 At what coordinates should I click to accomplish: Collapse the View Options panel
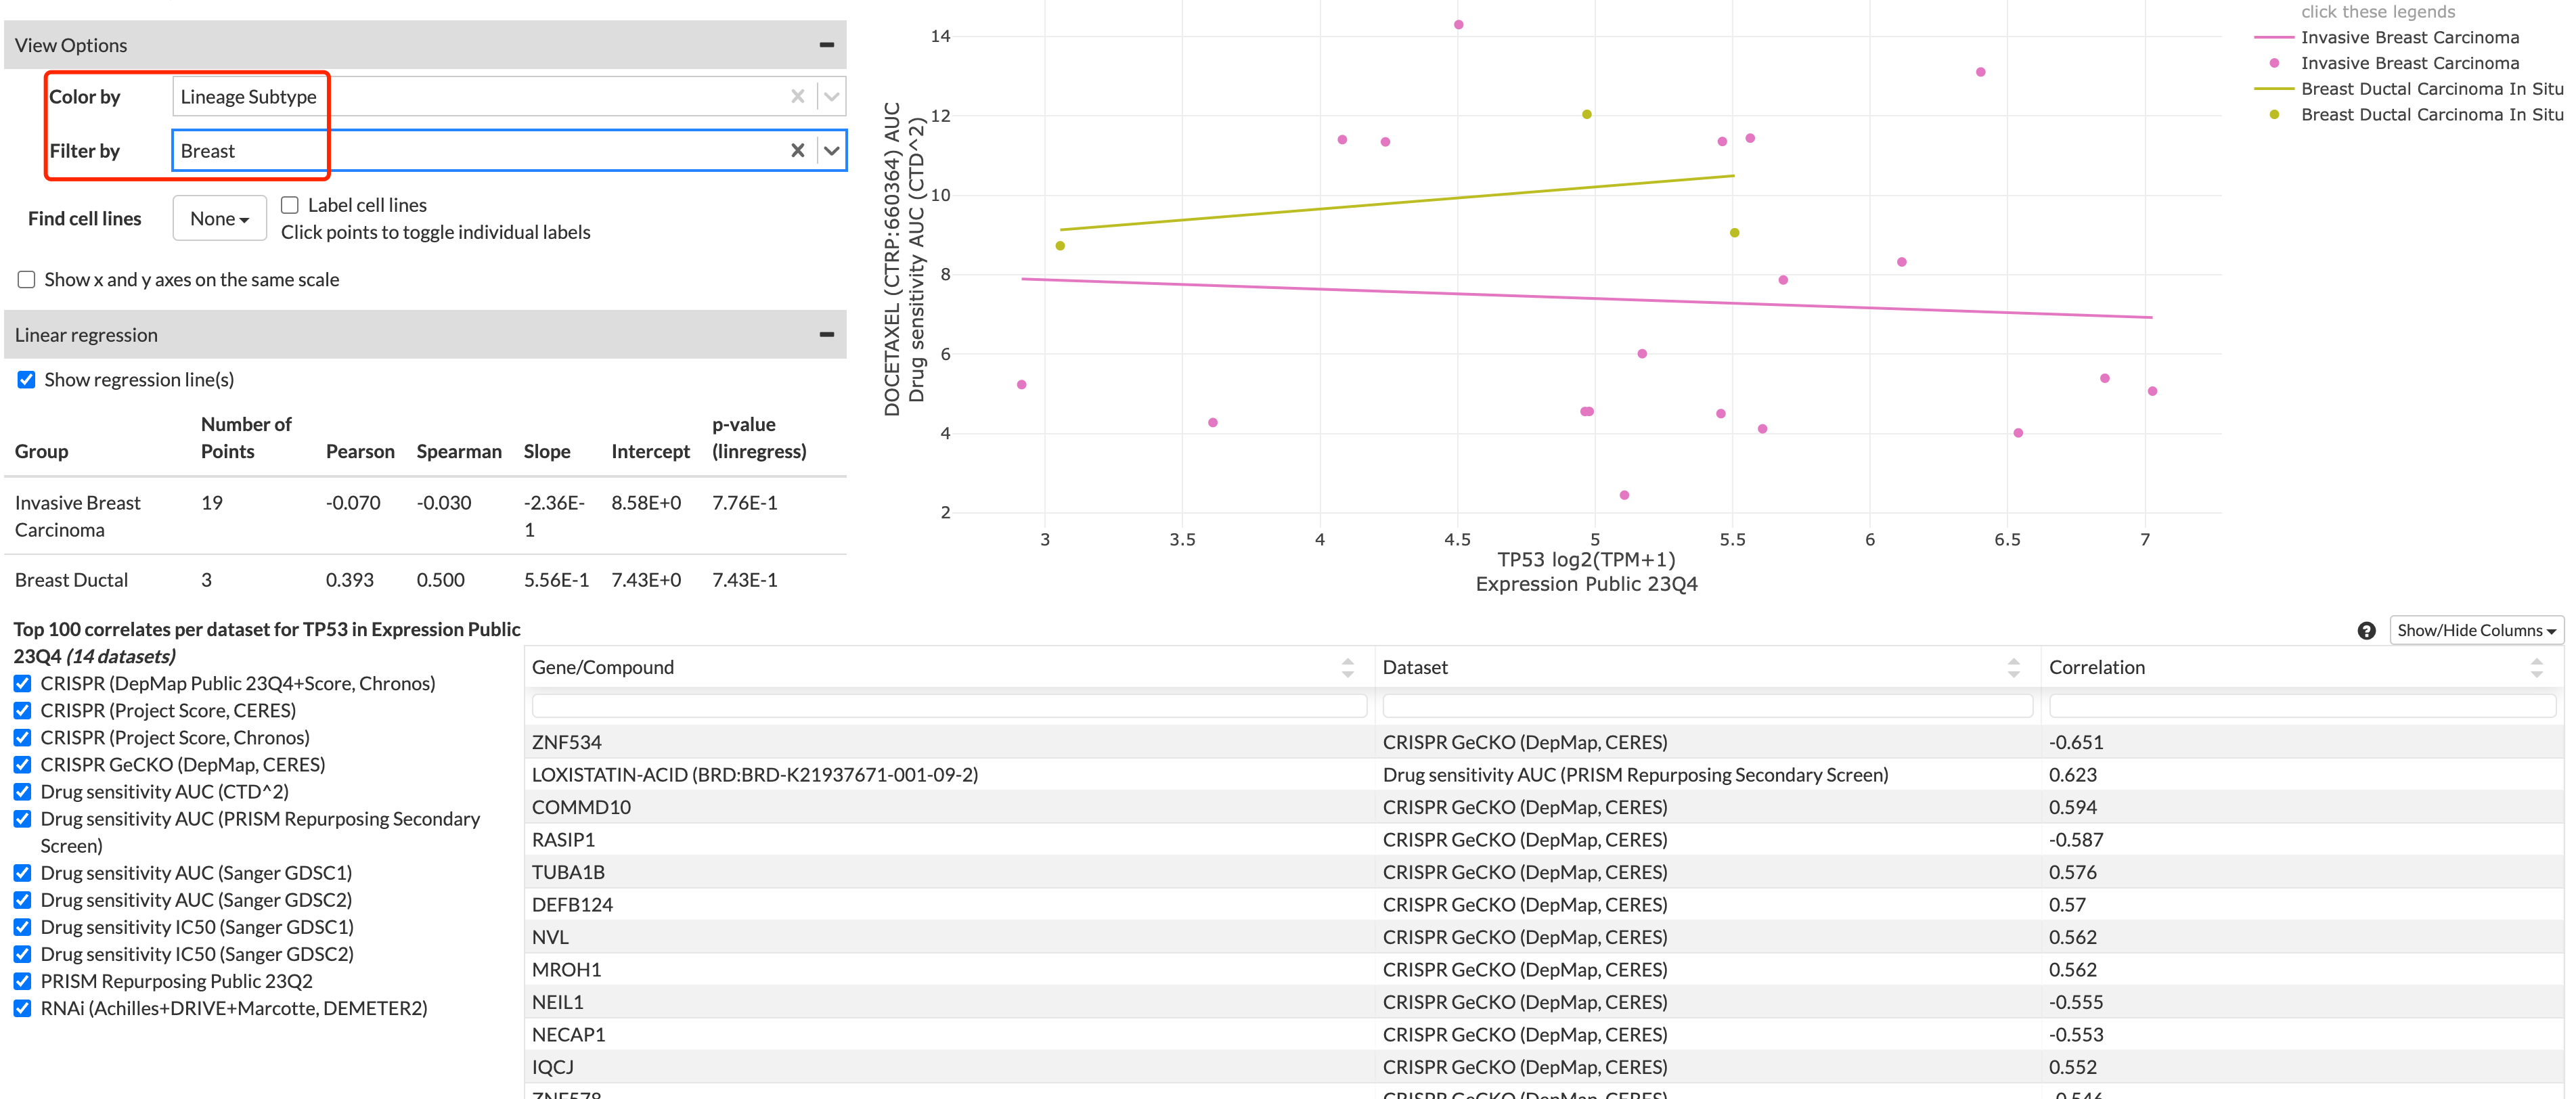click(x=826, y=45)
